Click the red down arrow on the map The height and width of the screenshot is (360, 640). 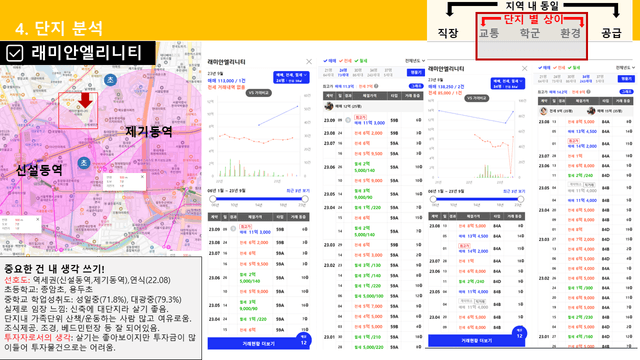(85, 100)
